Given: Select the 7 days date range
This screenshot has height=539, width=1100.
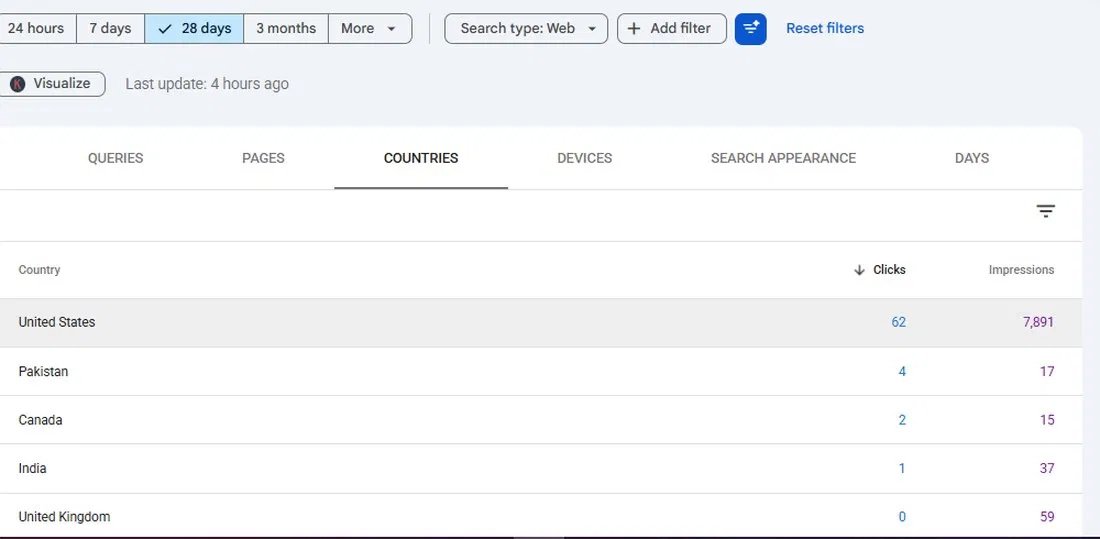Looking at the screenshot, I should (110, 28).
